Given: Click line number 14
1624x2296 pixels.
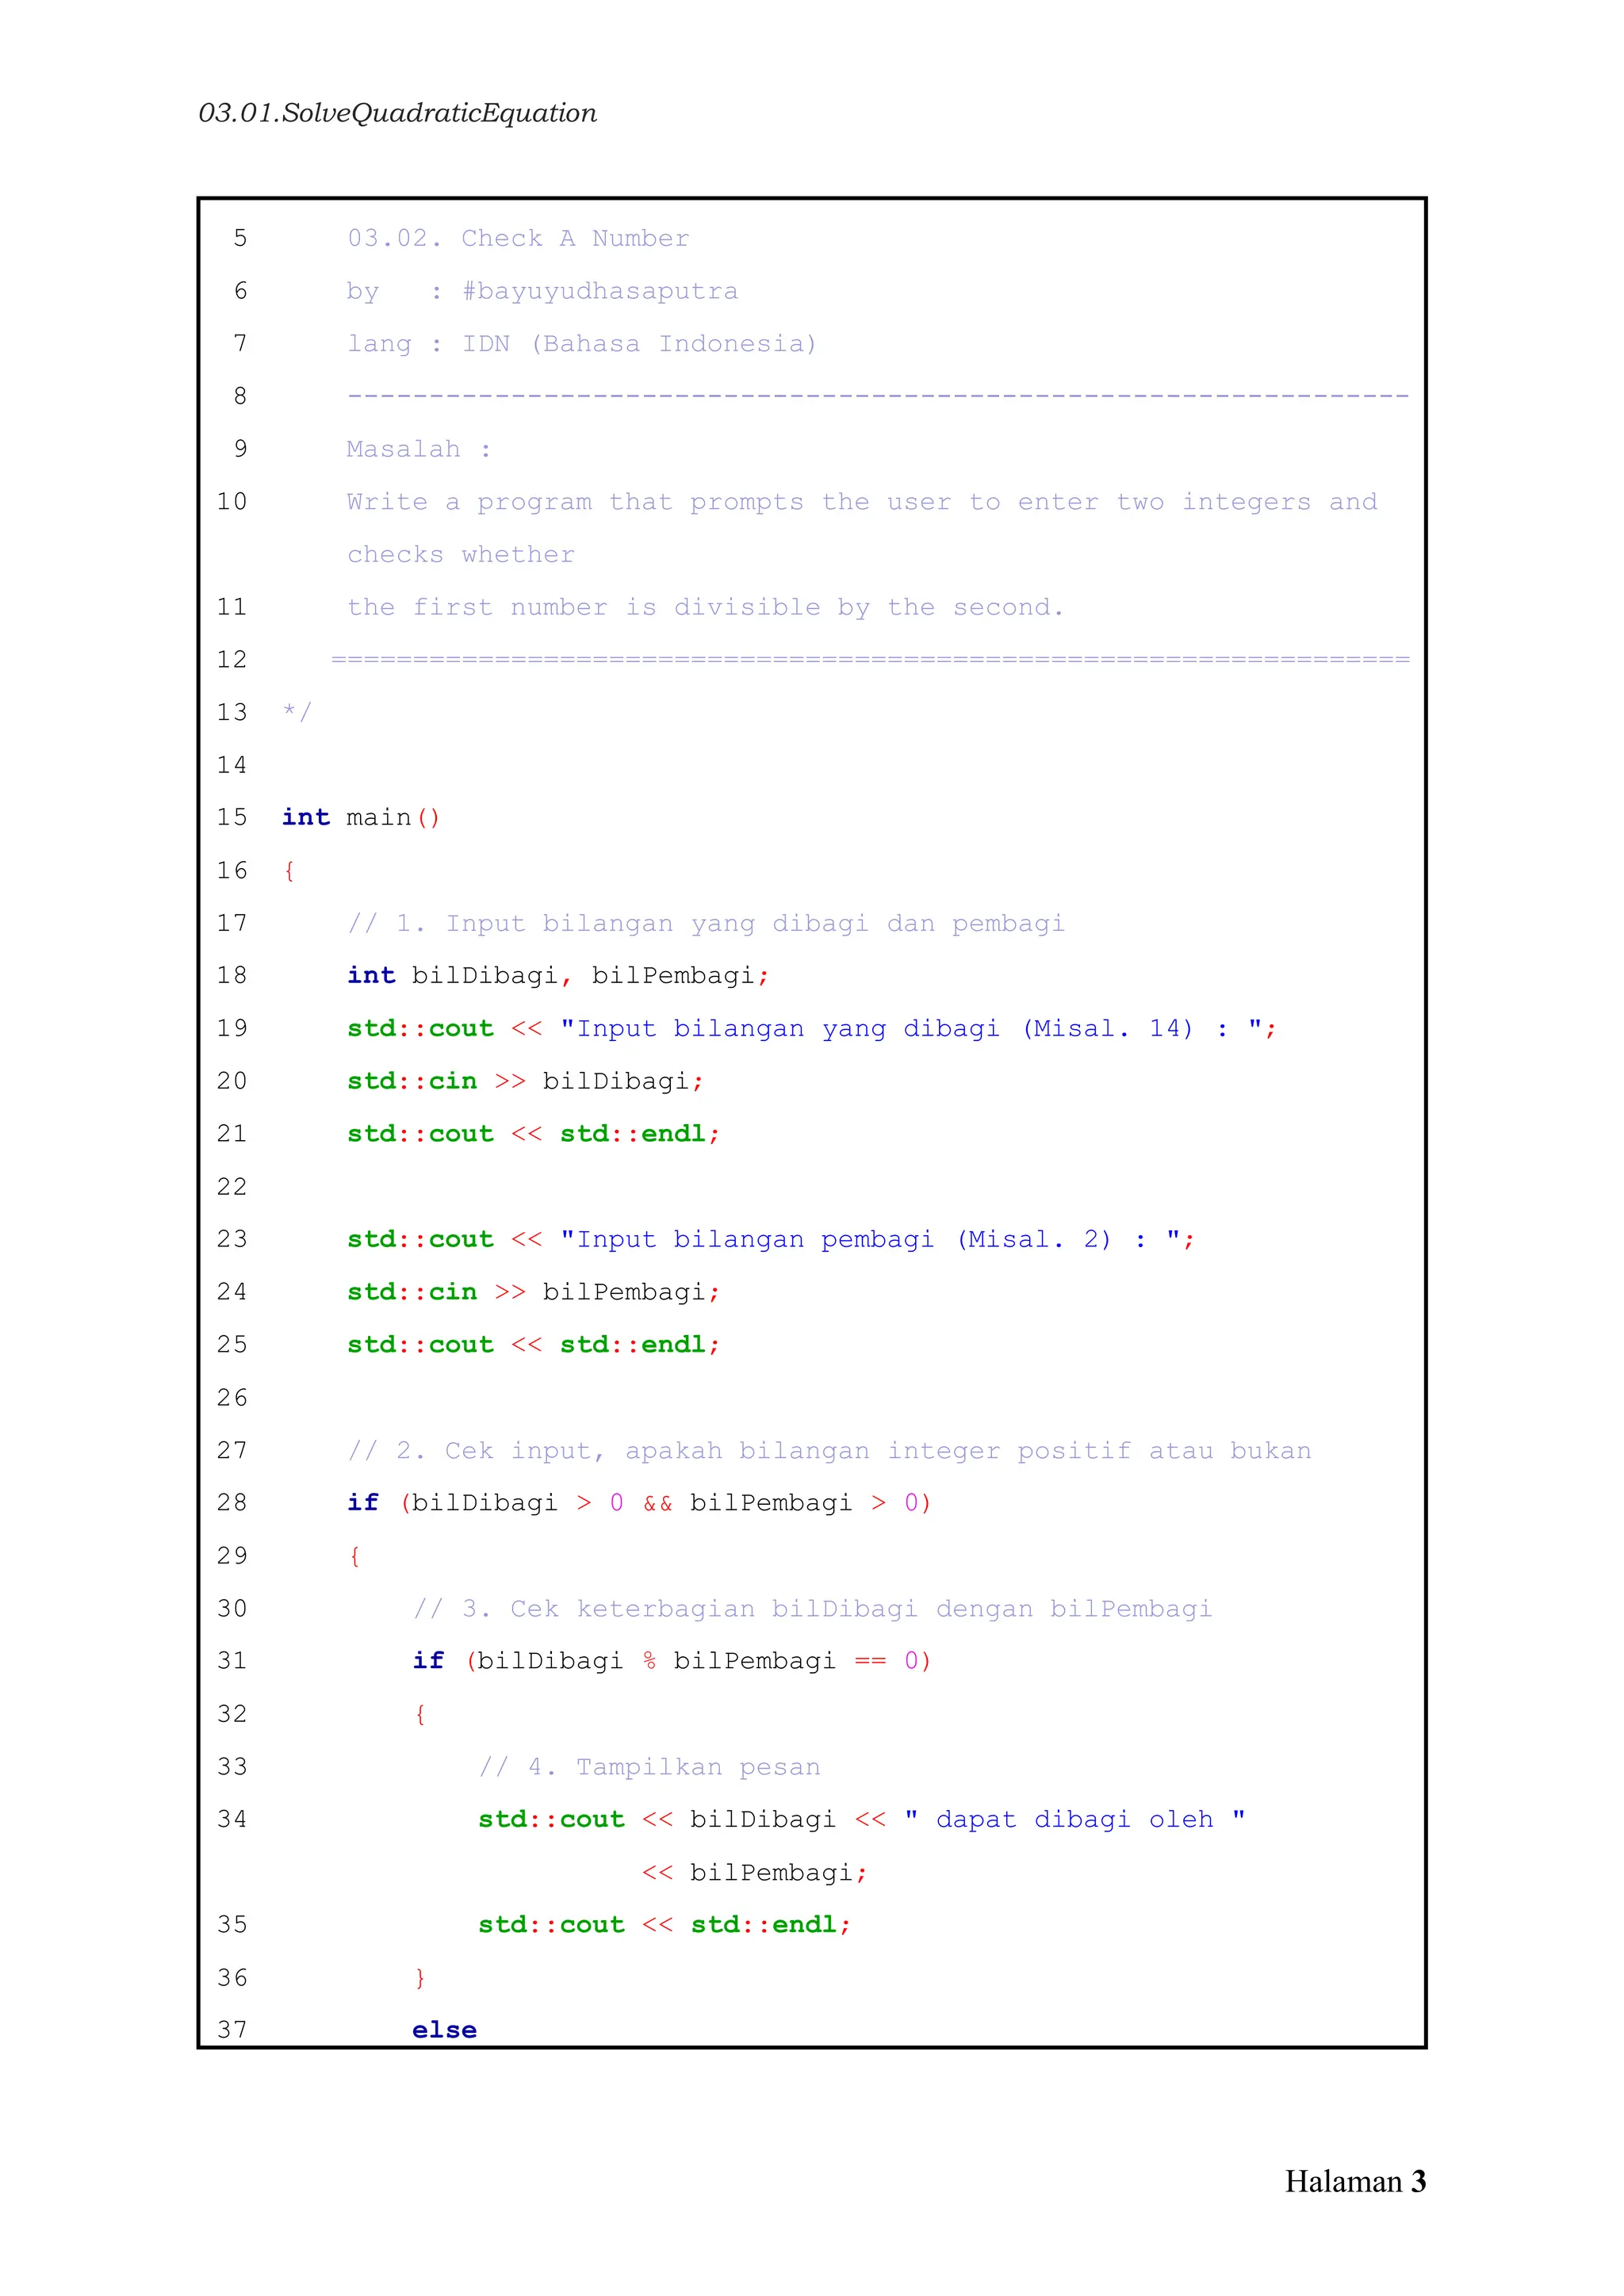Looking at the screenshot, I should [232, 765].
